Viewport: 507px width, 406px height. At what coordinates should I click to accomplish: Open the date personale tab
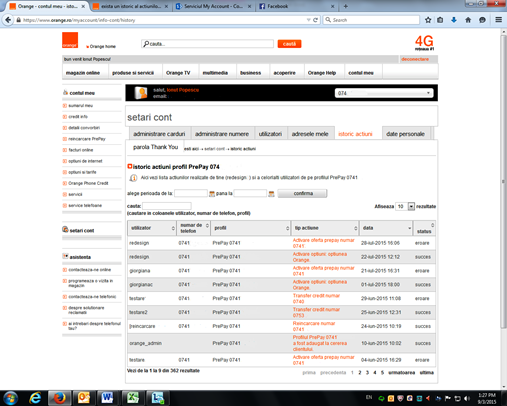point(405,134)
